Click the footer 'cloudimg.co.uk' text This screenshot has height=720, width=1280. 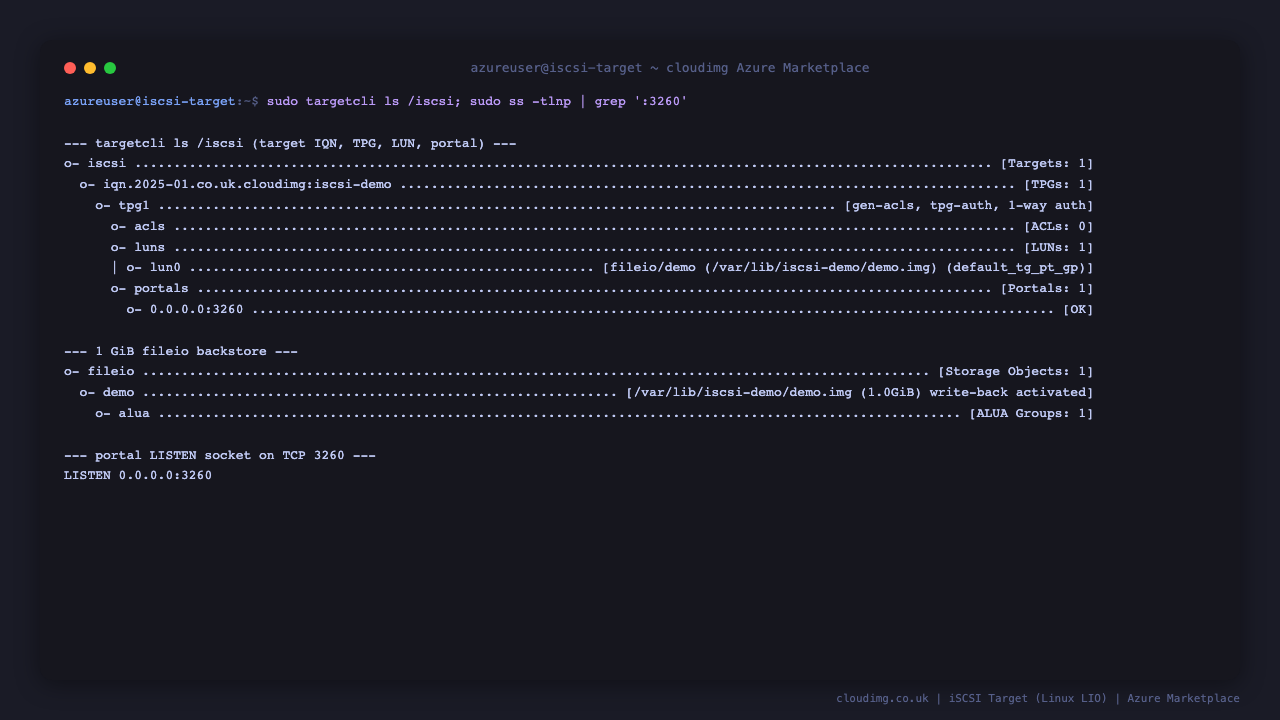[882, 698]
